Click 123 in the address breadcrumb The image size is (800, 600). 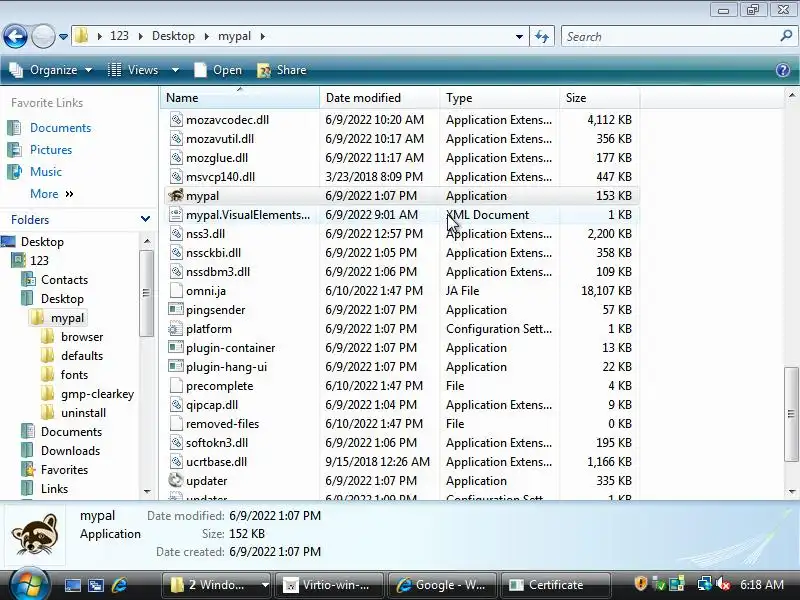coord(119,36)
